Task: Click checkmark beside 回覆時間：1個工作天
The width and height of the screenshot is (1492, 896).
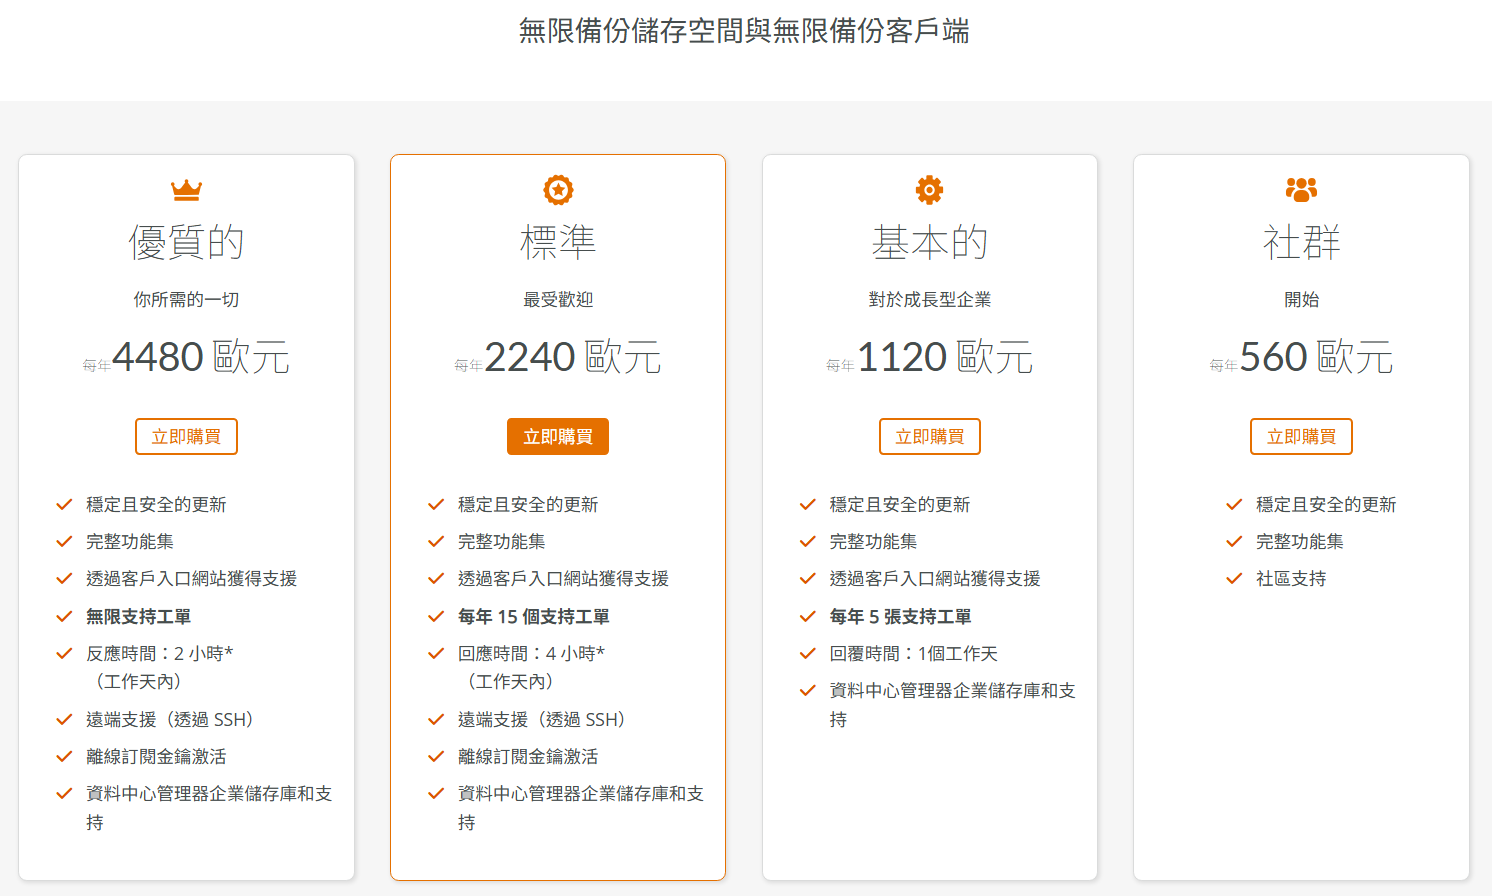Action: tap(808, 653)
